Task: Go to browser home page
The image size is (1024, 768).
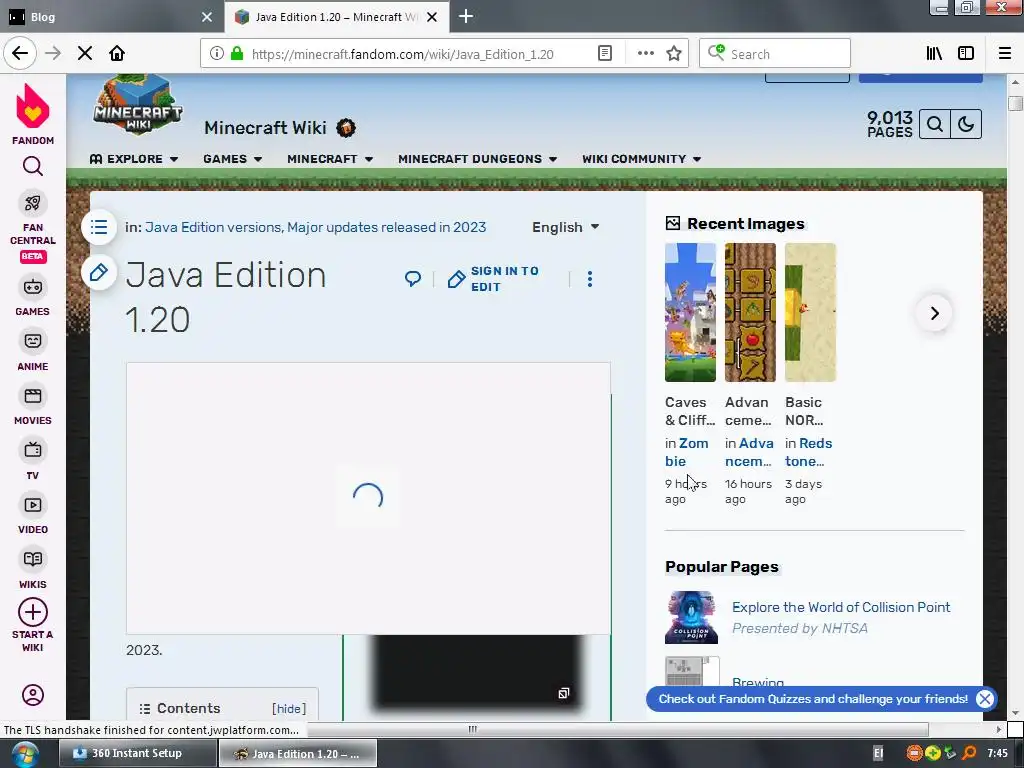Action: pos(117,54)
